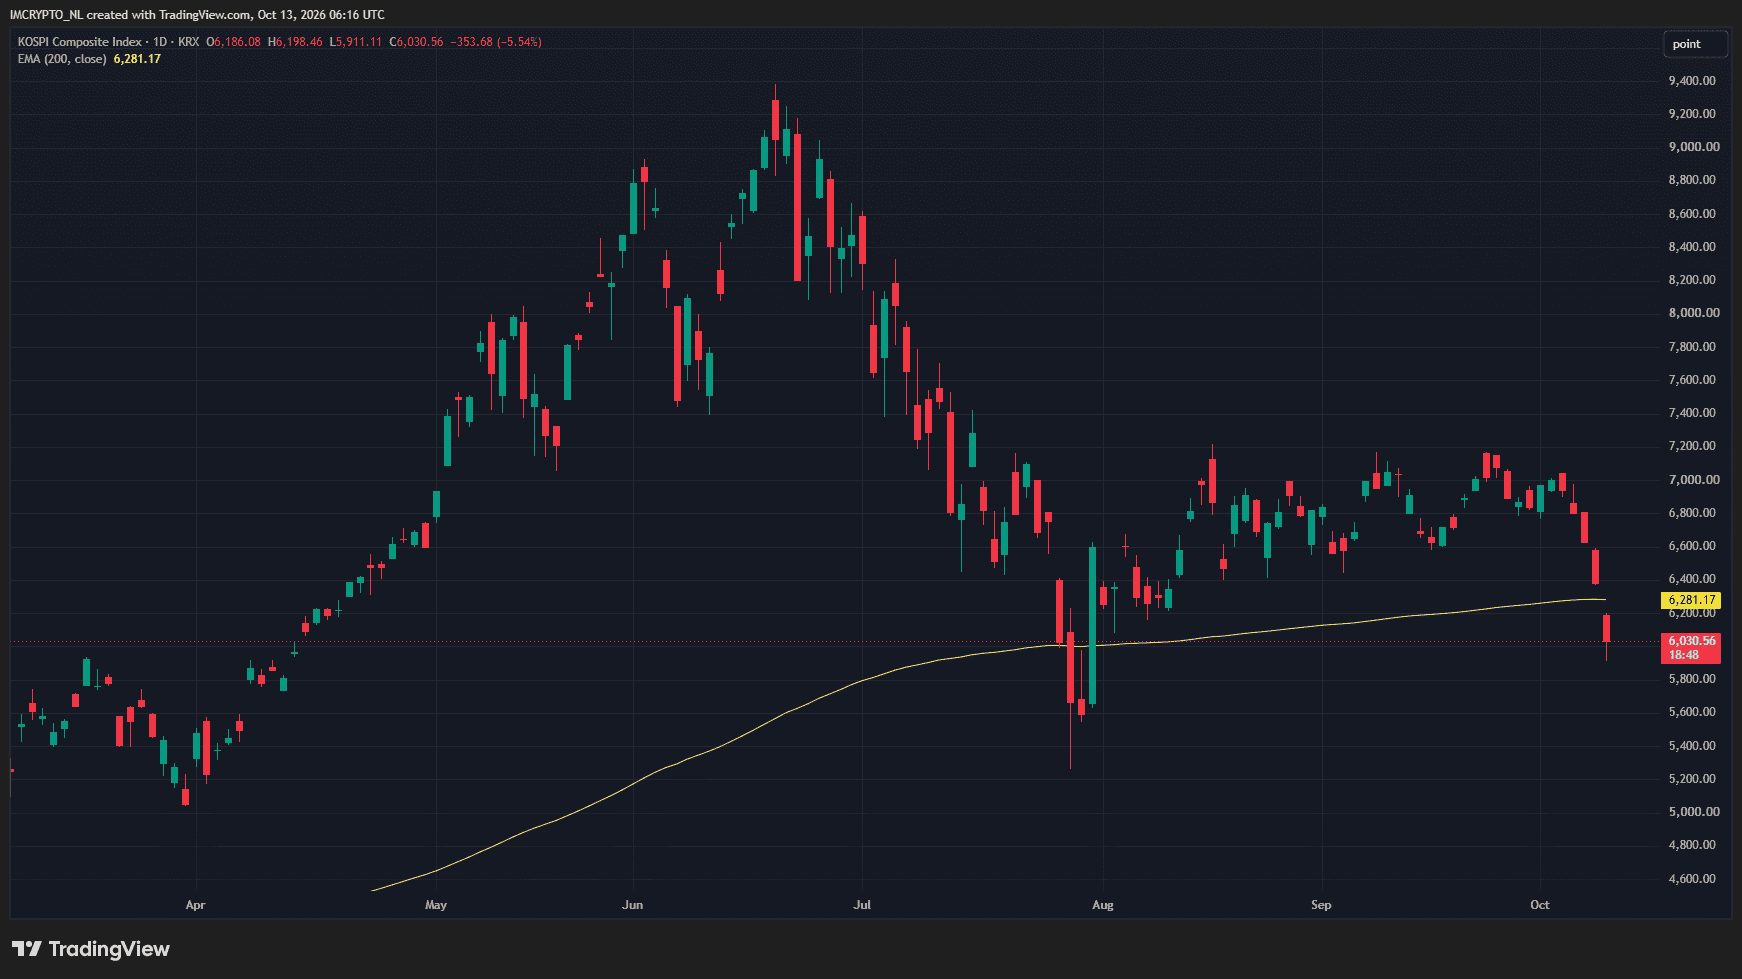Click the red 6,030.56 current price tag

coord(1691,648)
